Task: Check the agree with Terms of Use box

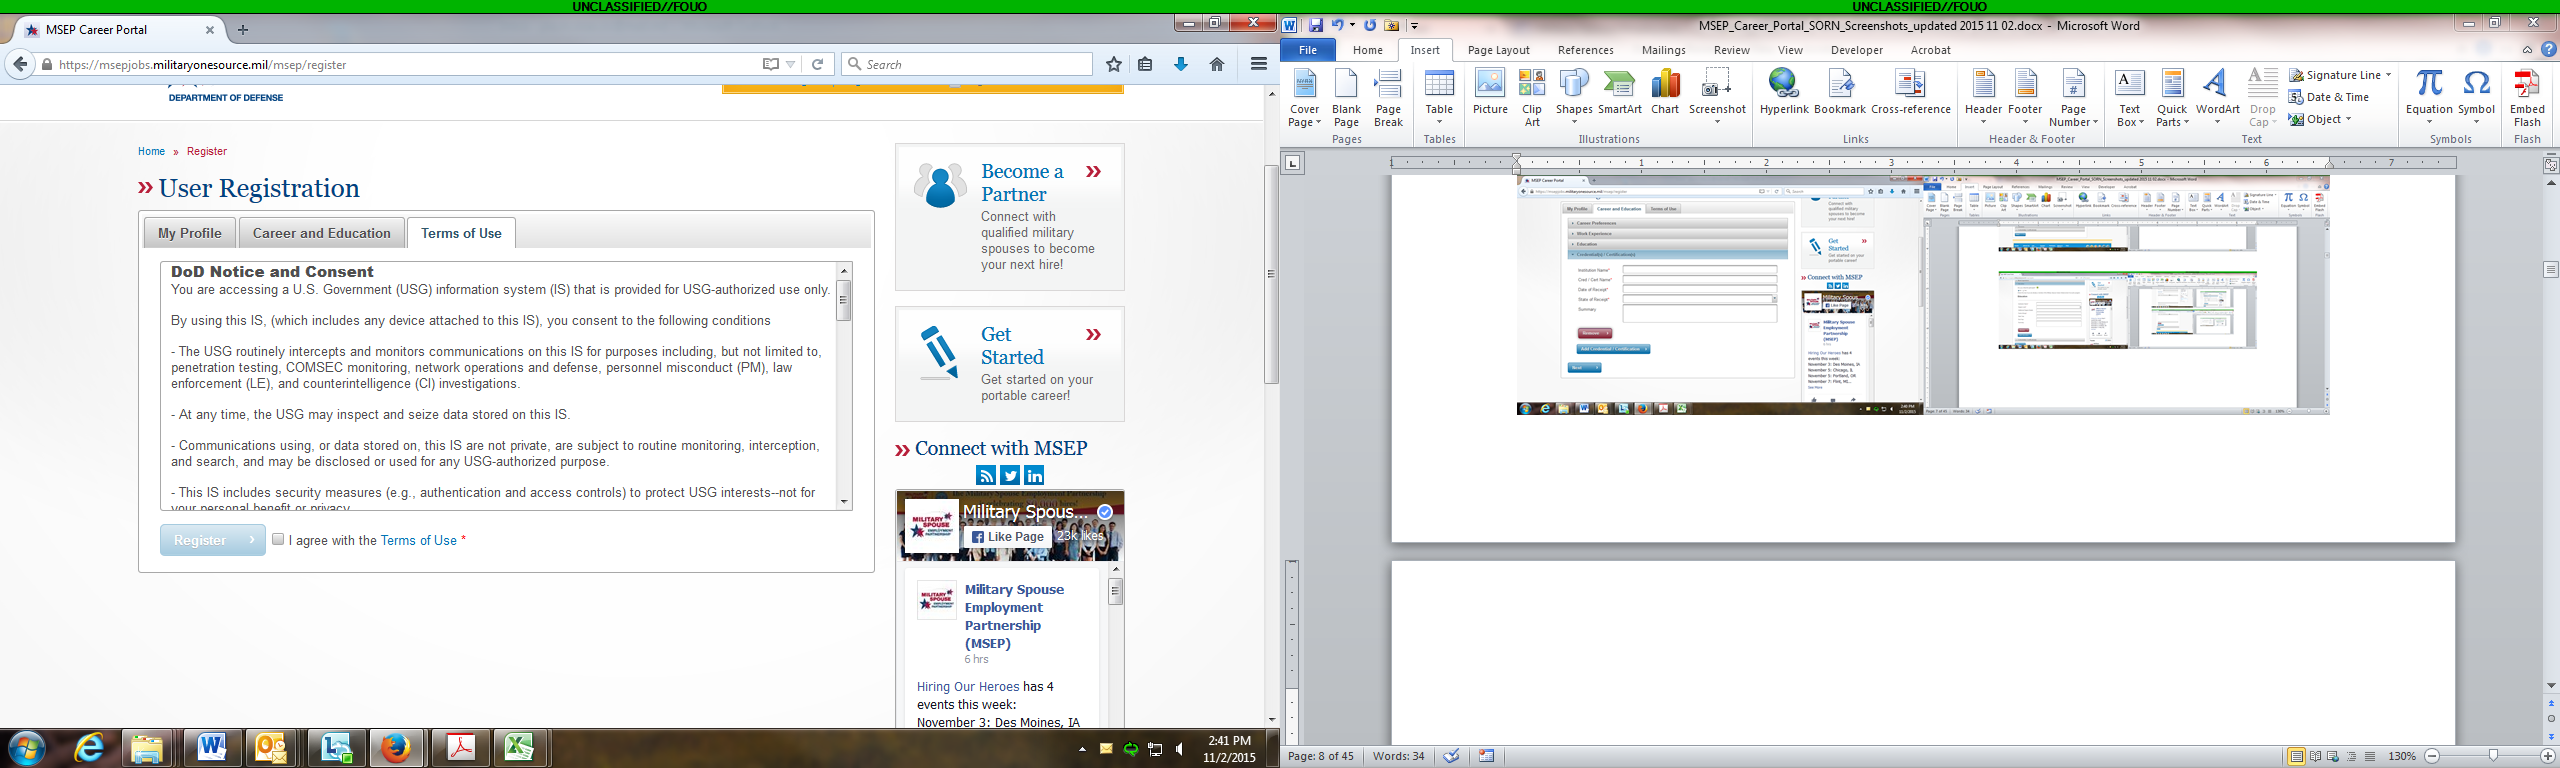Action: tap(278, 539)
